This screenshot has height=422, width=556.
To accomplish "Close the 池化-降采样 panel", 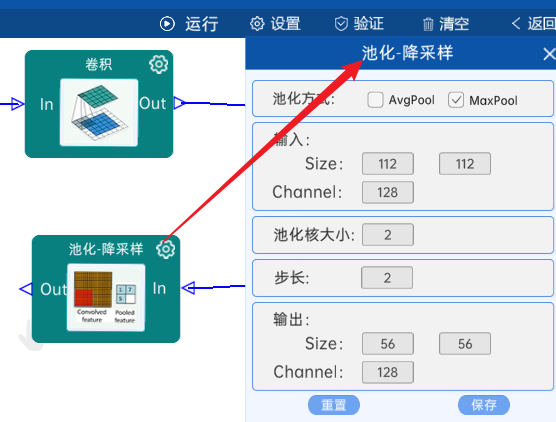I will (x=549, y=54).
